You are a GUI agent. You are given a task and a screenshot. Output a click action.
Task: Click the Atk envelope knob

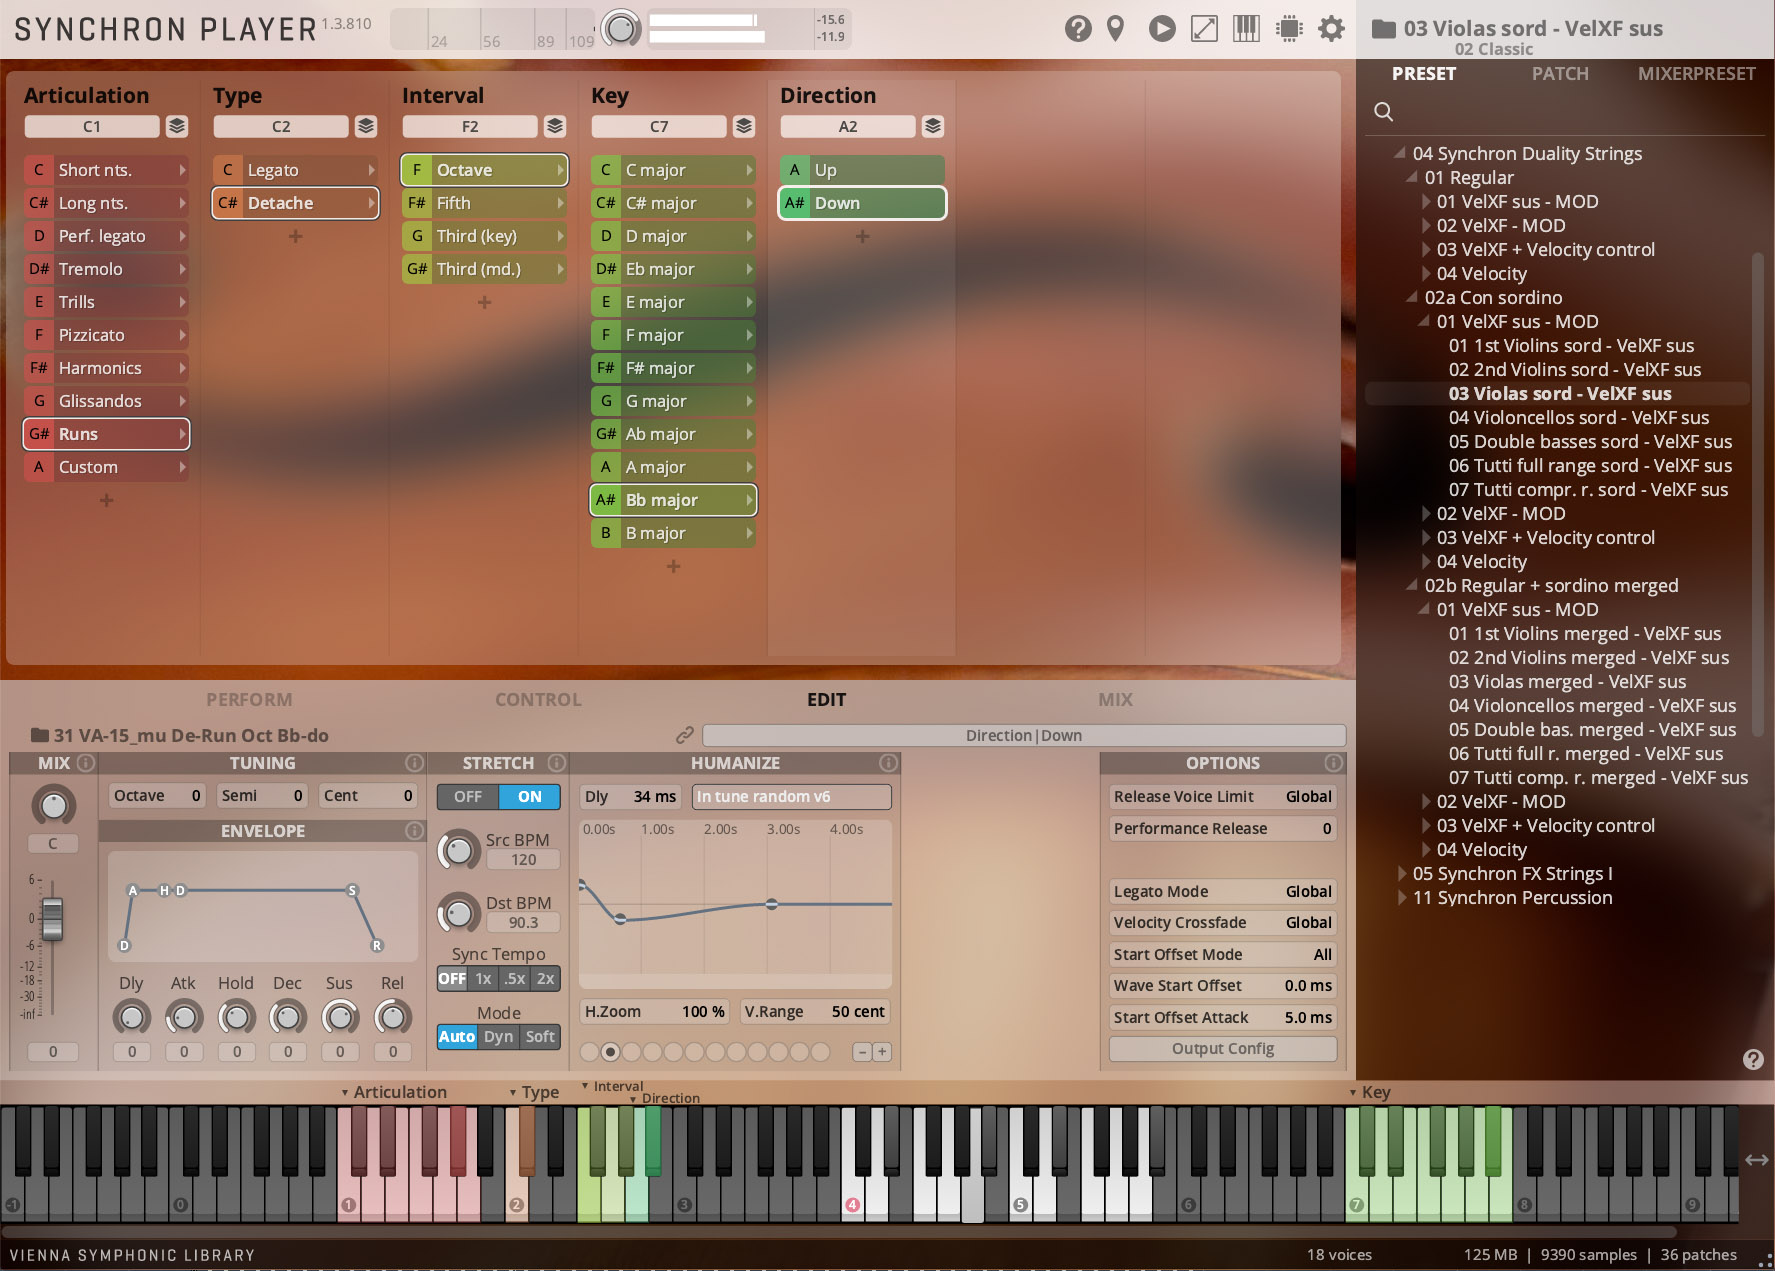click(x=183, y=1018)
